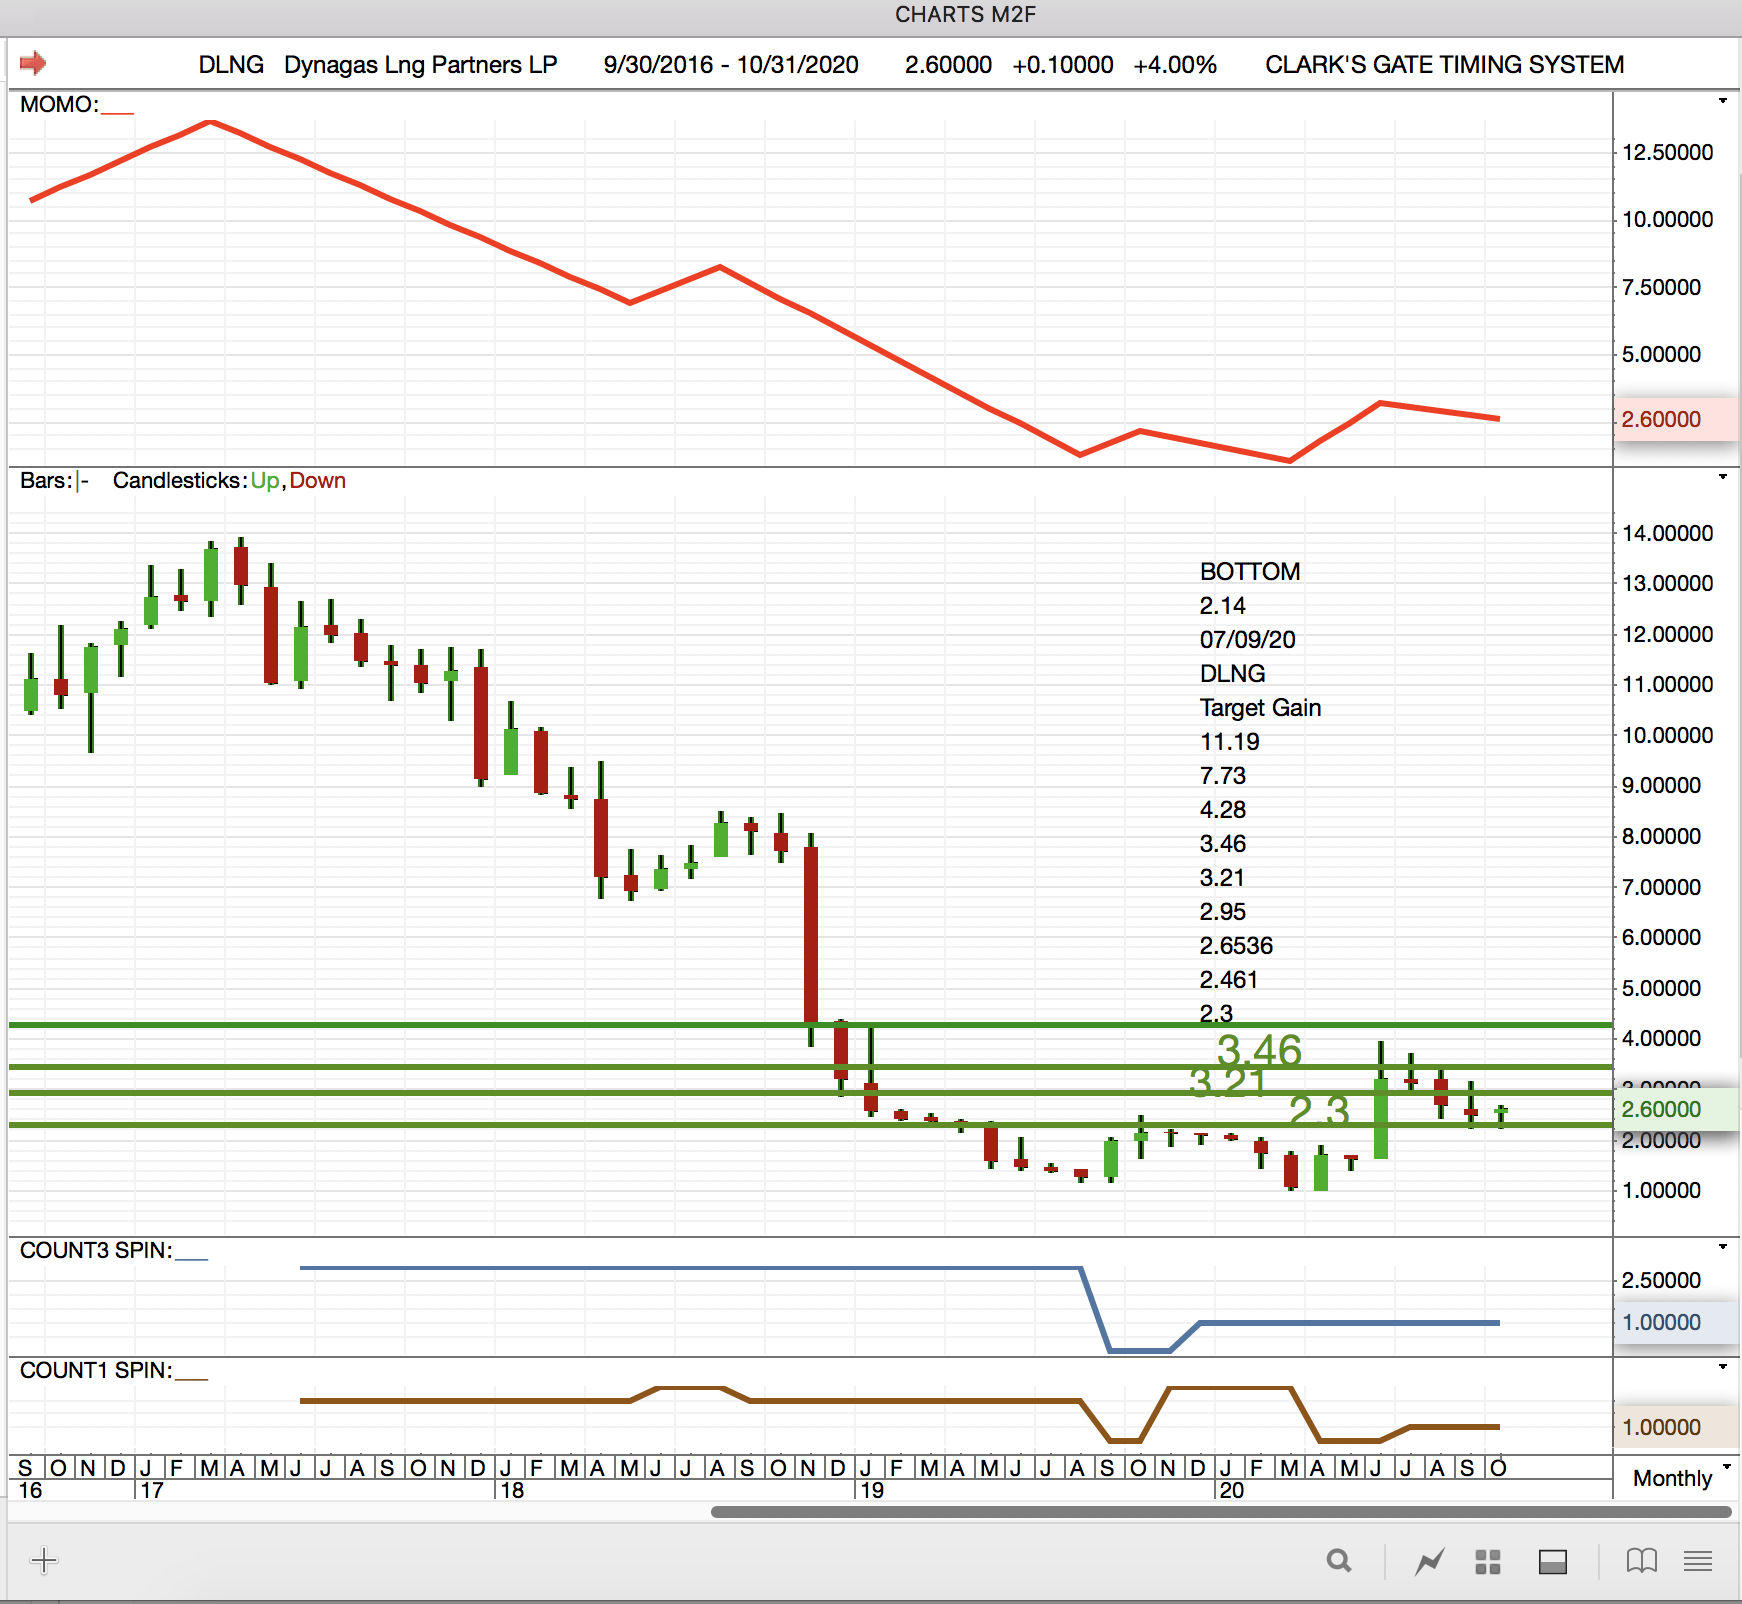Open the book reference icon

[1642, 1561]
